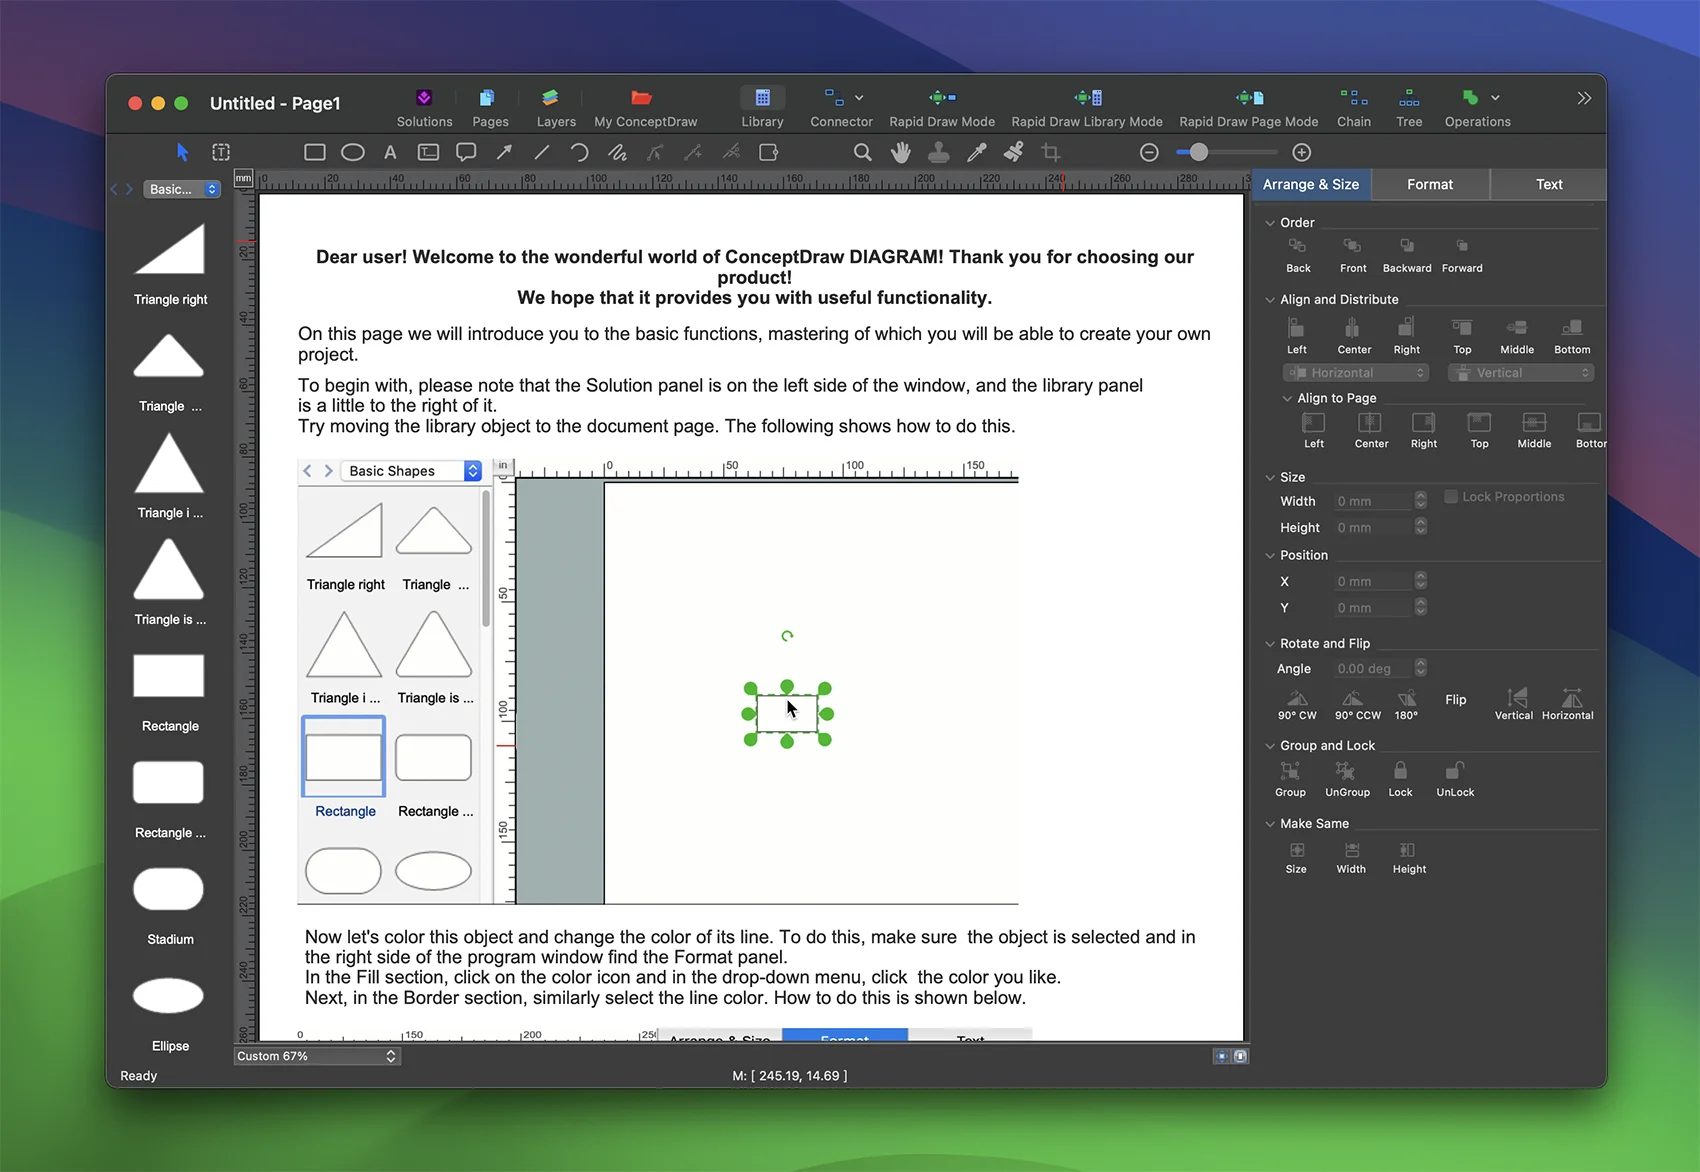The height and width of the screenshot is (1172, 1700).
Task: Select the Ellipse drawing tool
Action: [353, 152]
